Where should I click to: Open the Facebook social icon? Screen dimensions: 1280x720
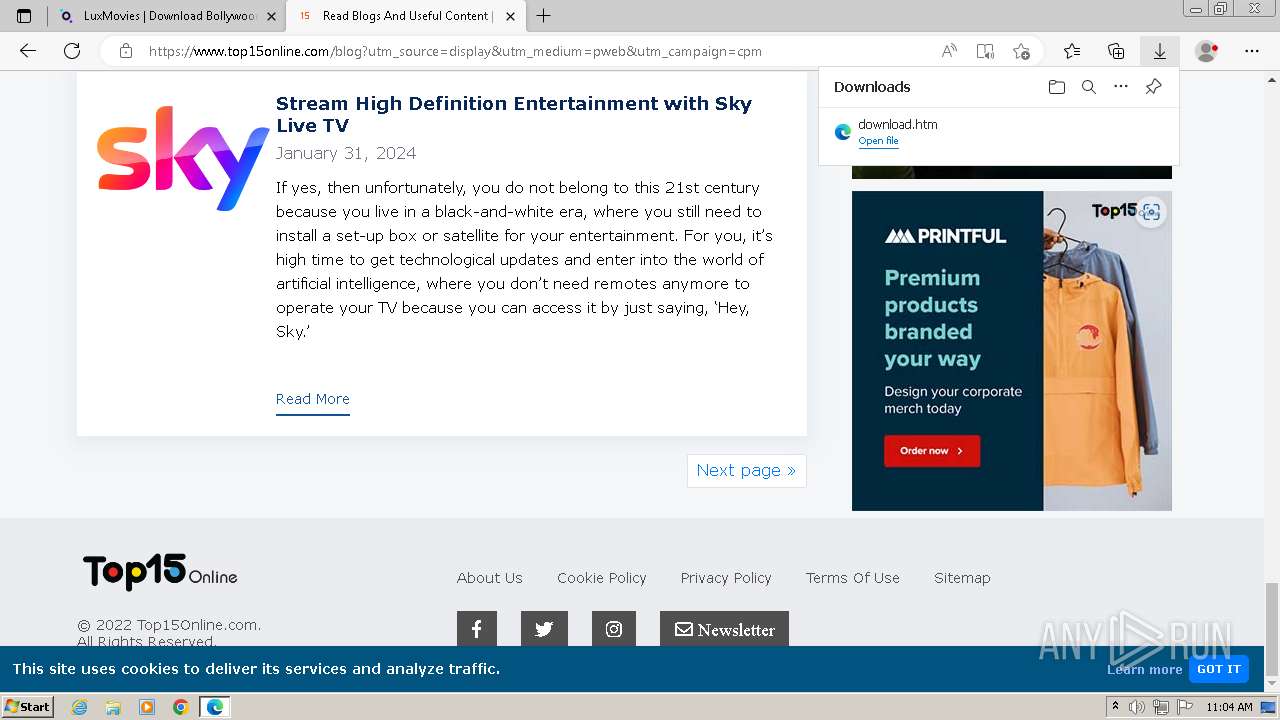pyautogui.click(x=477, y=629)
